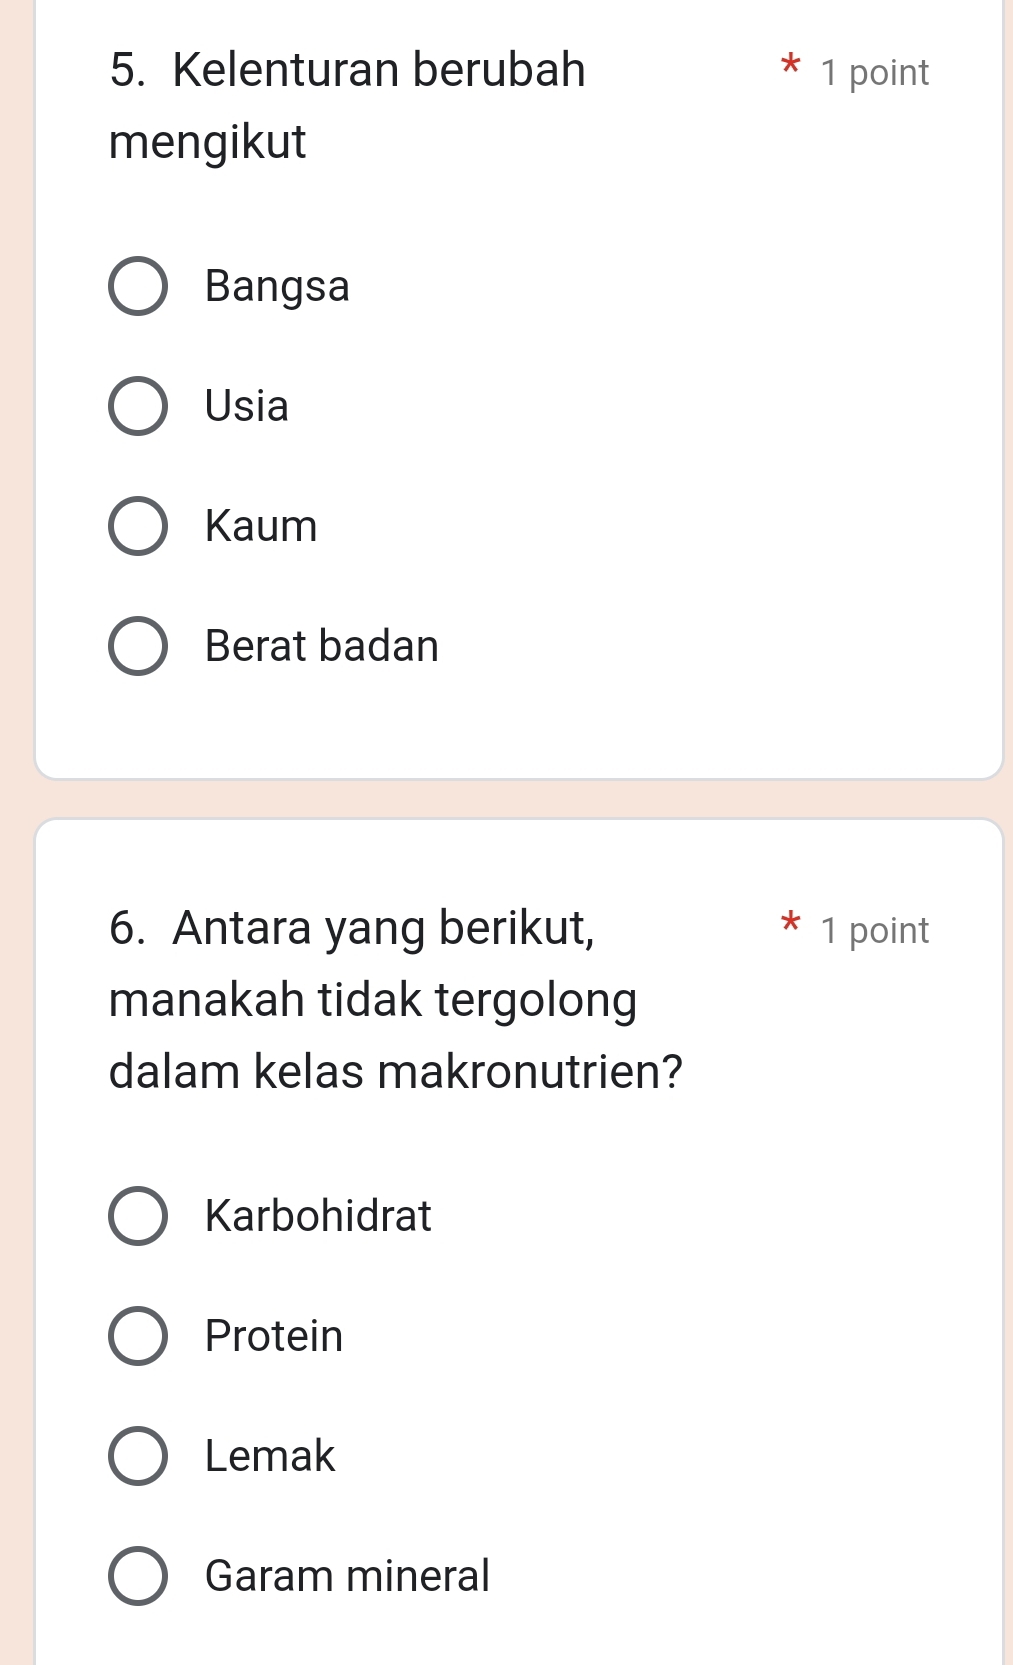Click question 6 text about makronutrien
This screenshot has width=1013, height=1665.
coord(395,999)
